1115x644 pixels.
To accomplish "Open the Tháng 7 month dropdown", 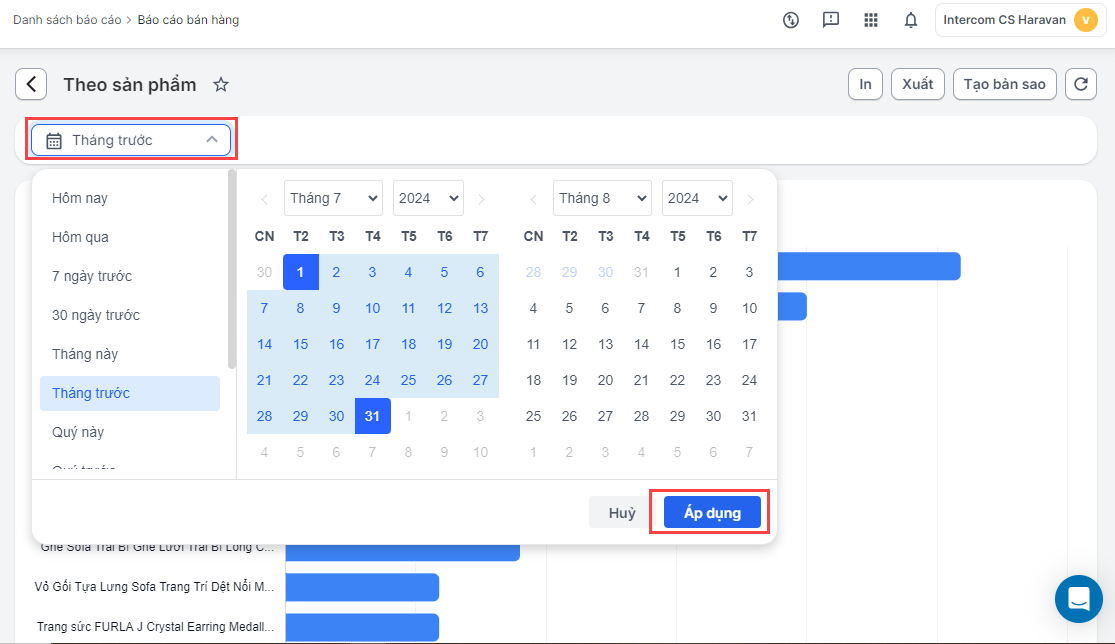I will point(333,198).
